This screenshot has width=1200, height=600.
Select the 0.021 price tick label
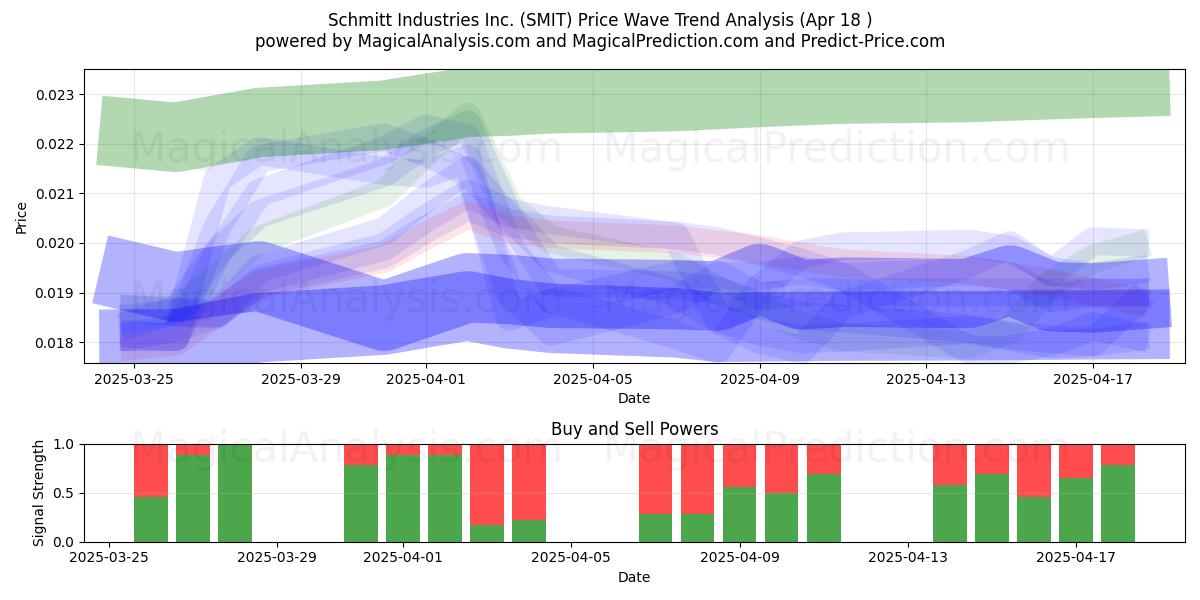click(56, 194)
